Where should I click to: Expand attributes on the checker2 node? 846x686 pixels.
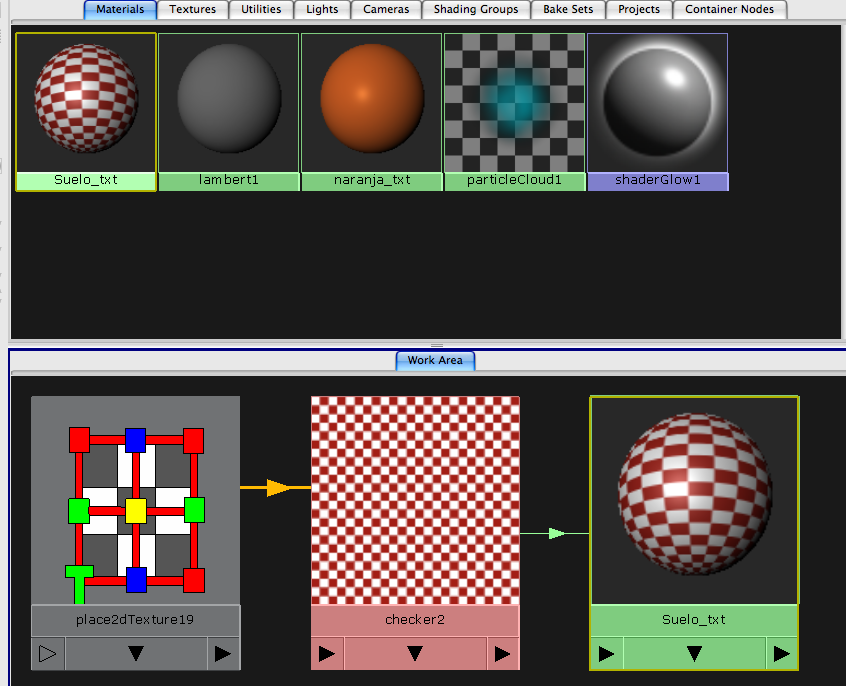pos(414,653)
